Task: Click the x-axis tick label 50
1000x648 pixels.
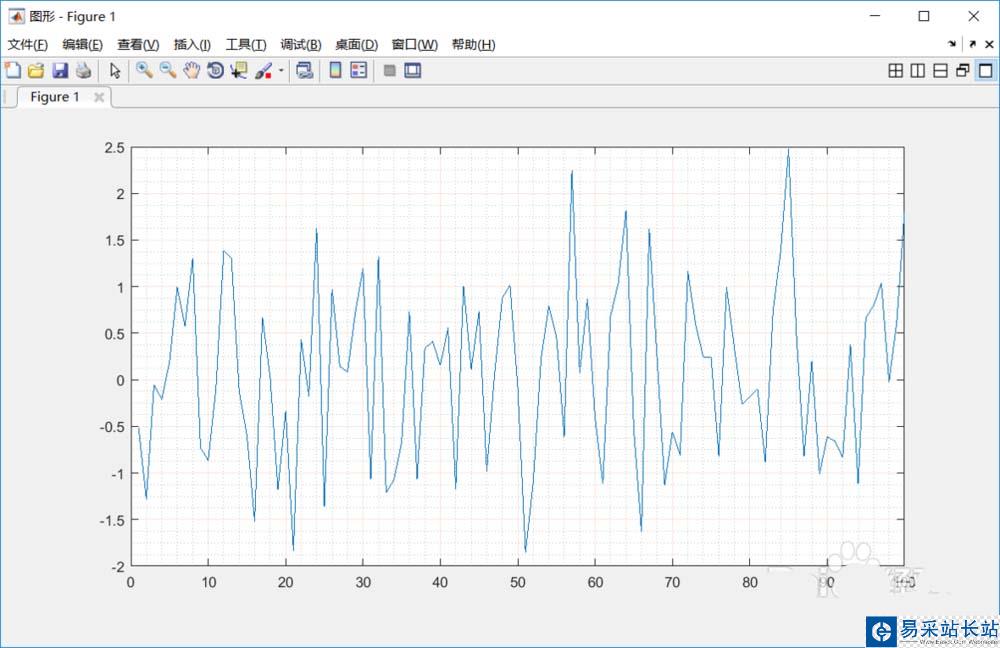Action: [x=517, y=582]
